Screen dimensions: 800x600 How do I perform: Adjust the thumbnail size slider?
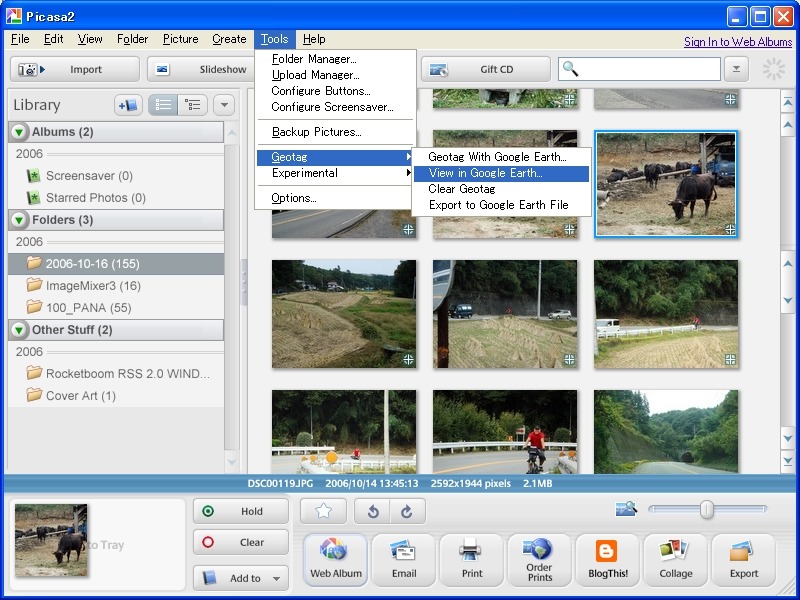pos(707,510)
